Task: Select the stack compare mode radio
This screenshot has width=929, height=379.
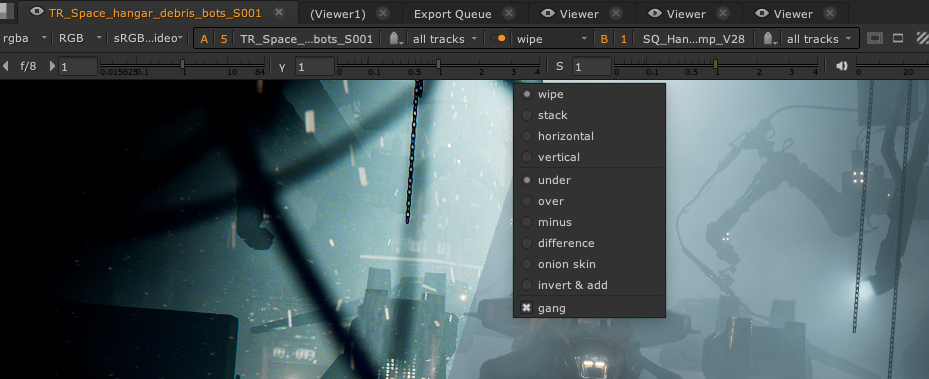Action: [x=527, y=115]
